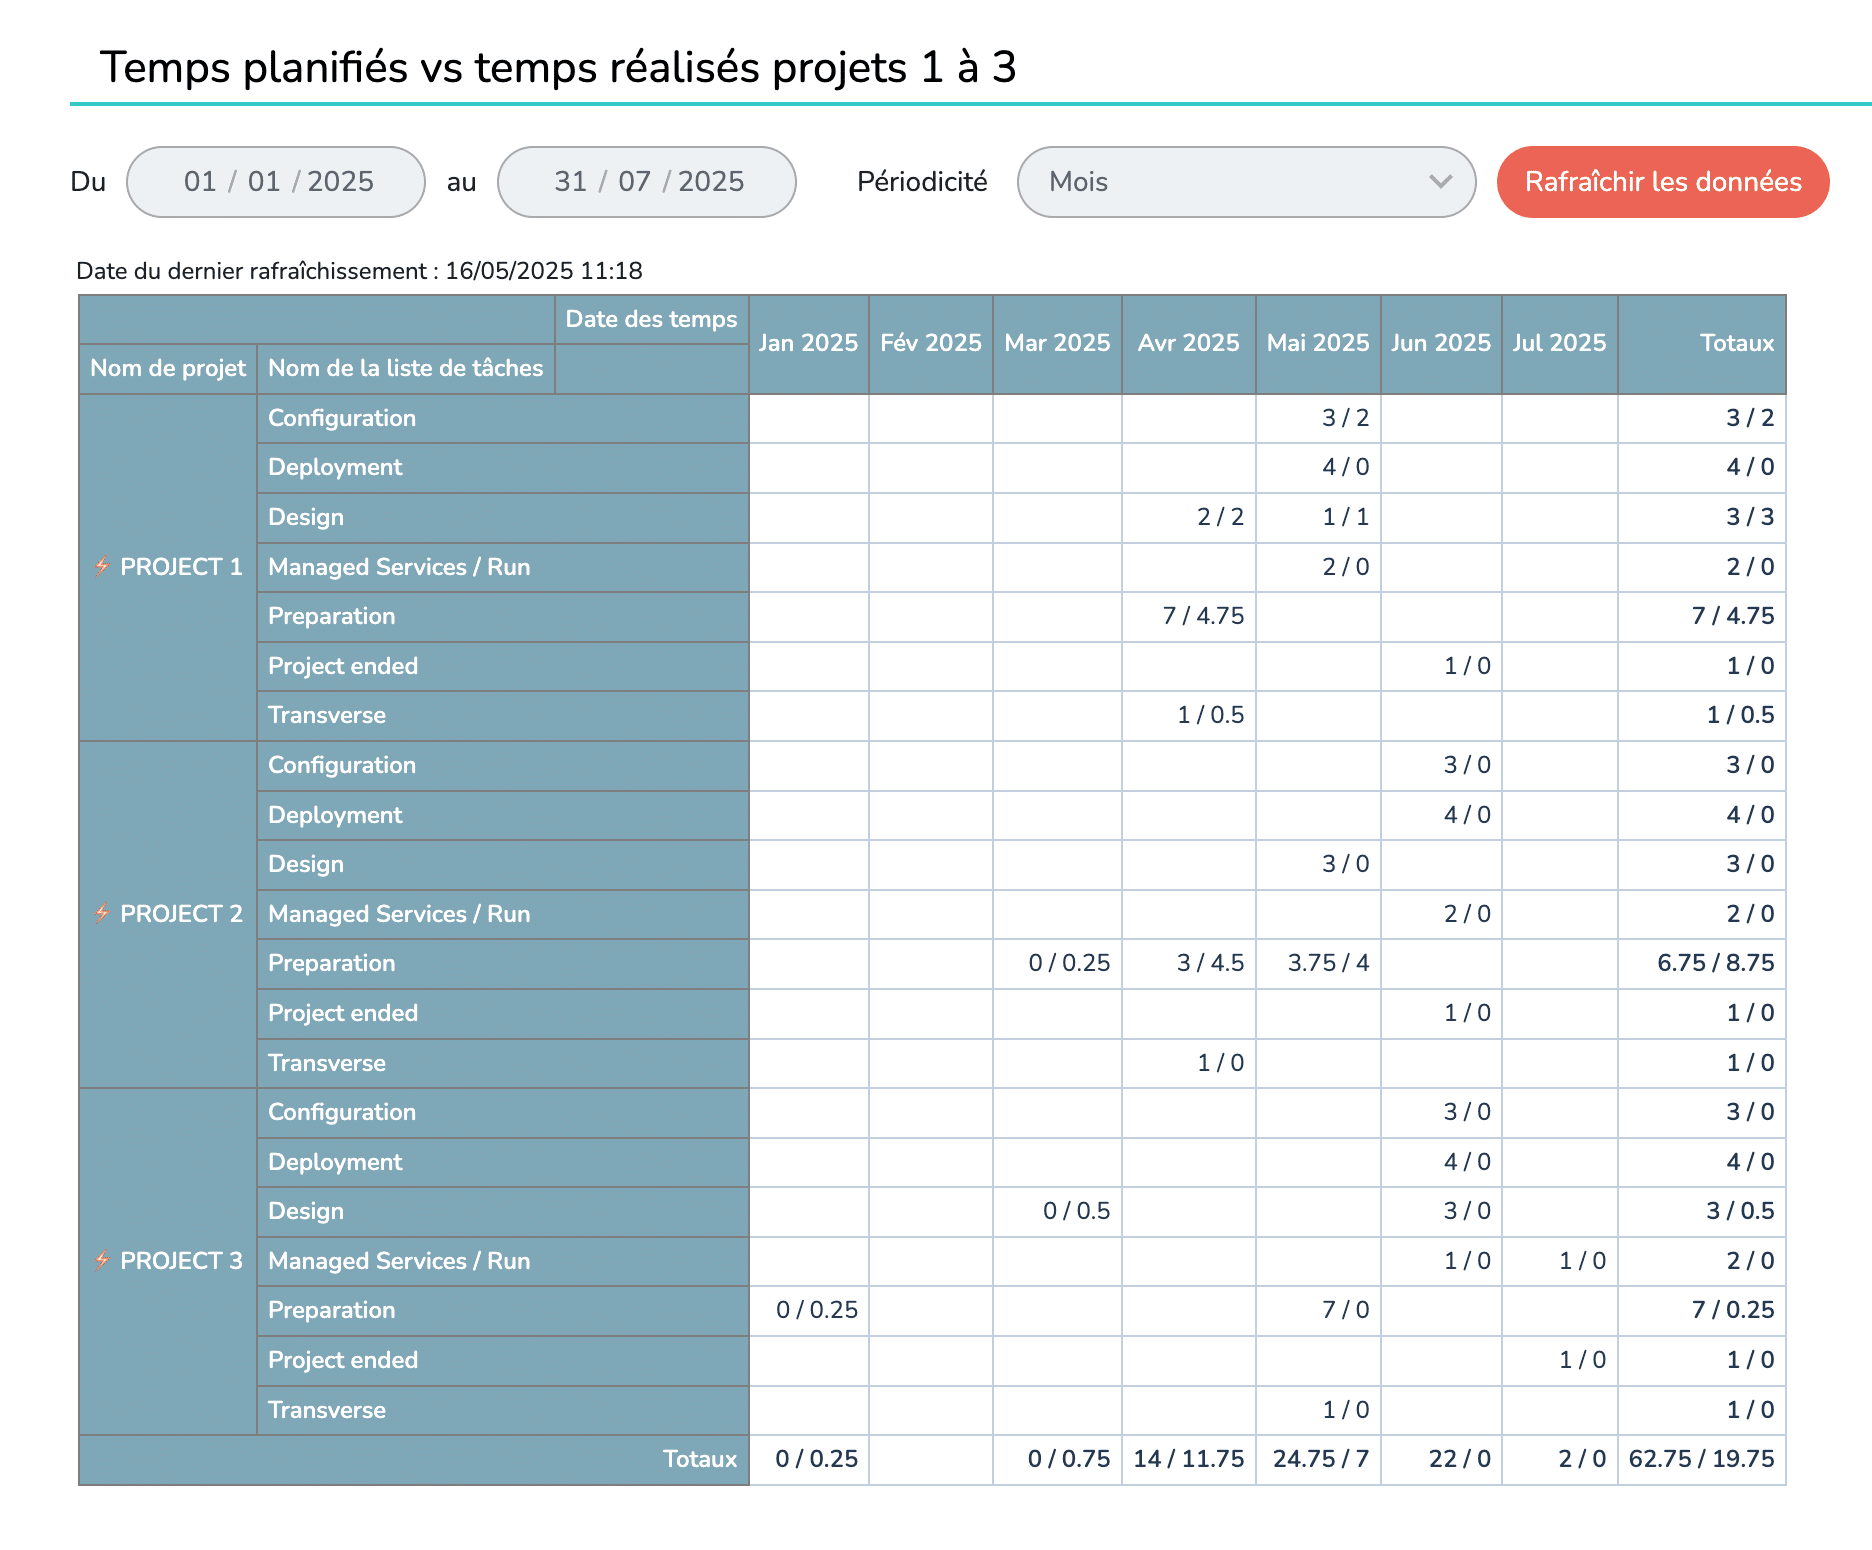Click the Avr 2025 column header
Viewport: 1872px width, 1550px height.
coord(1189,343)
